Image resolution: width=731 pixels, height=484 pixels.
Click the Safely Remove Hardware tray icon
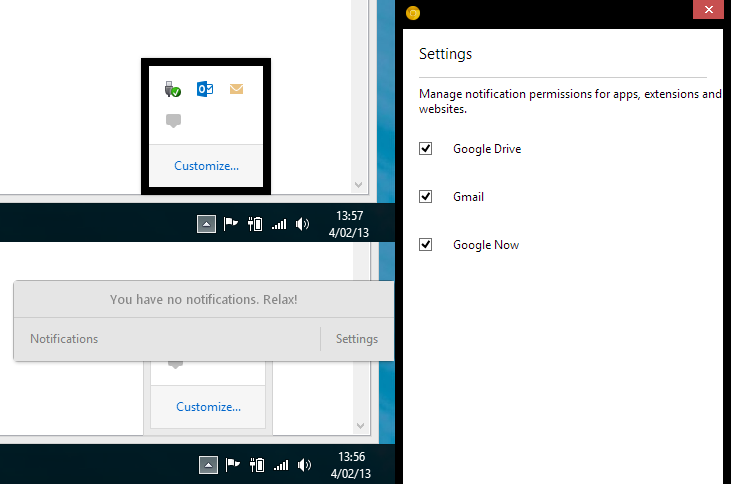172,89
